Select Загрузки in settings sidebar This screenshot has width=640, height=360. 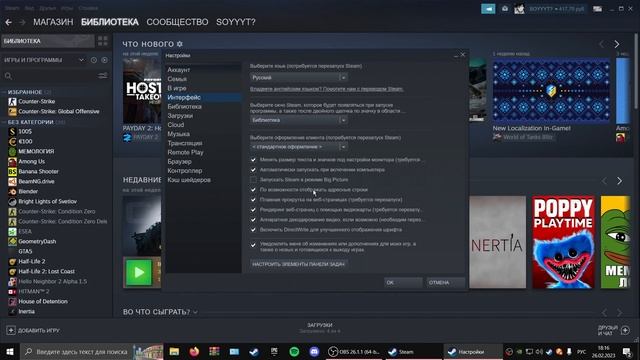tap(180, 116)
